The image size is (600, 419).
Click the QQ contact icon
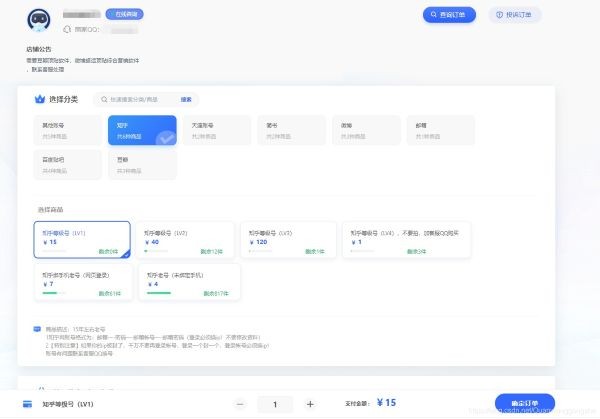tap(67, 30)
